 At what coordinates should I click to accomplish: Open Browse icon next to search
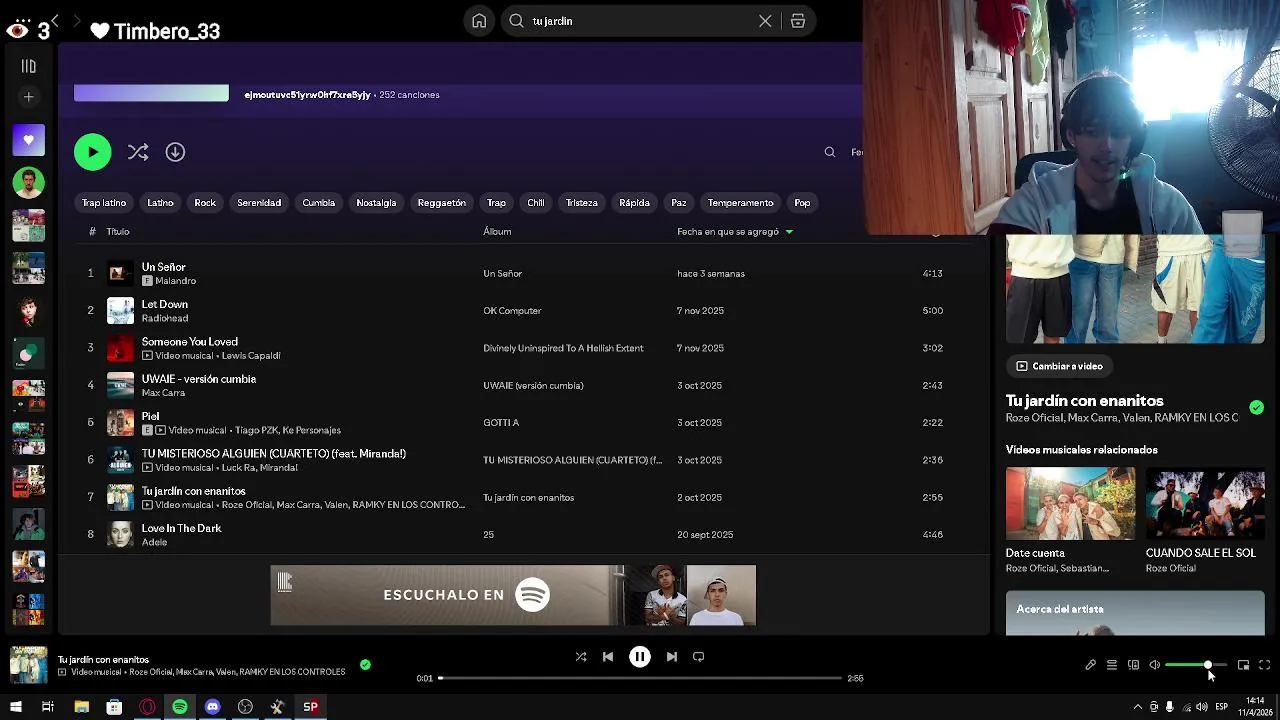tap(798, 21)
